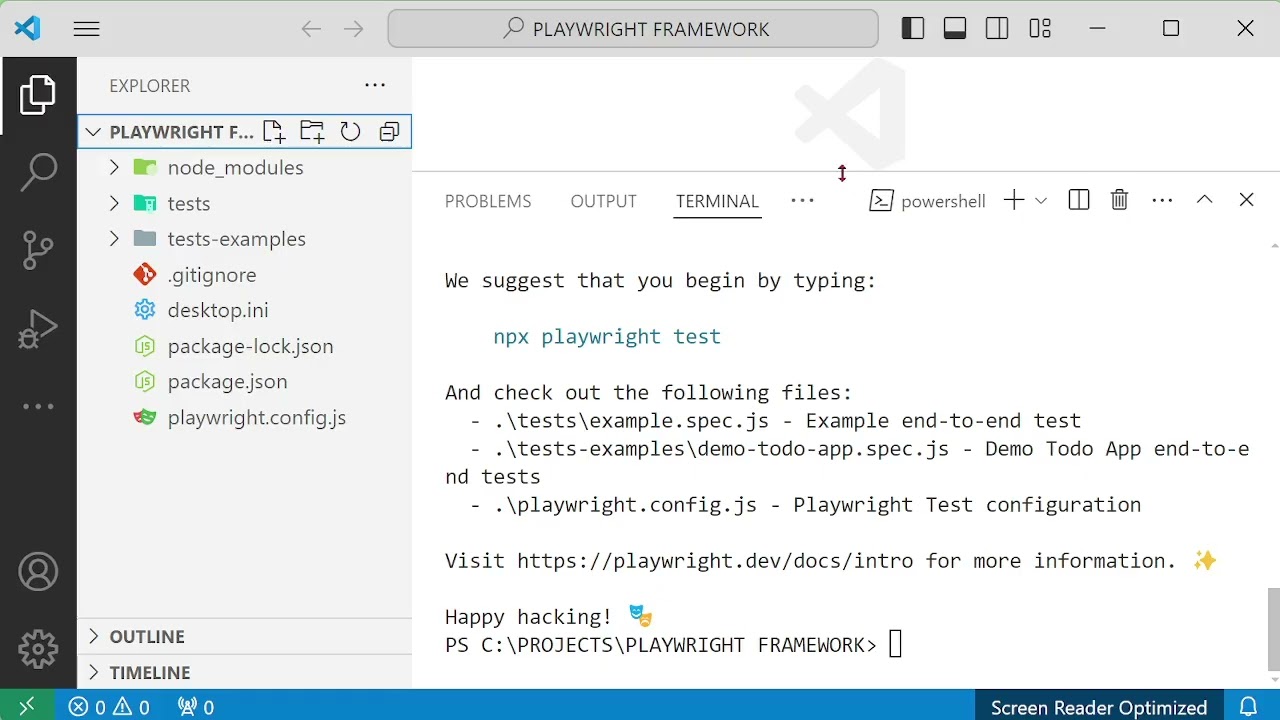Show more panel tabs ellipsis
Screen dimensions: 1280x720
[x=802, y=200]
